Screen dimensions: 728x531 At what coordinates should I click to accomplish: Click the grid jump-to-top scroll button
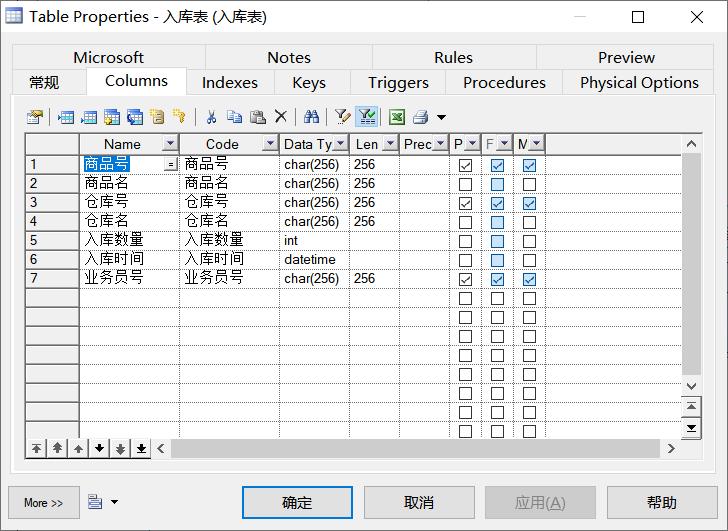click(691, 407)
